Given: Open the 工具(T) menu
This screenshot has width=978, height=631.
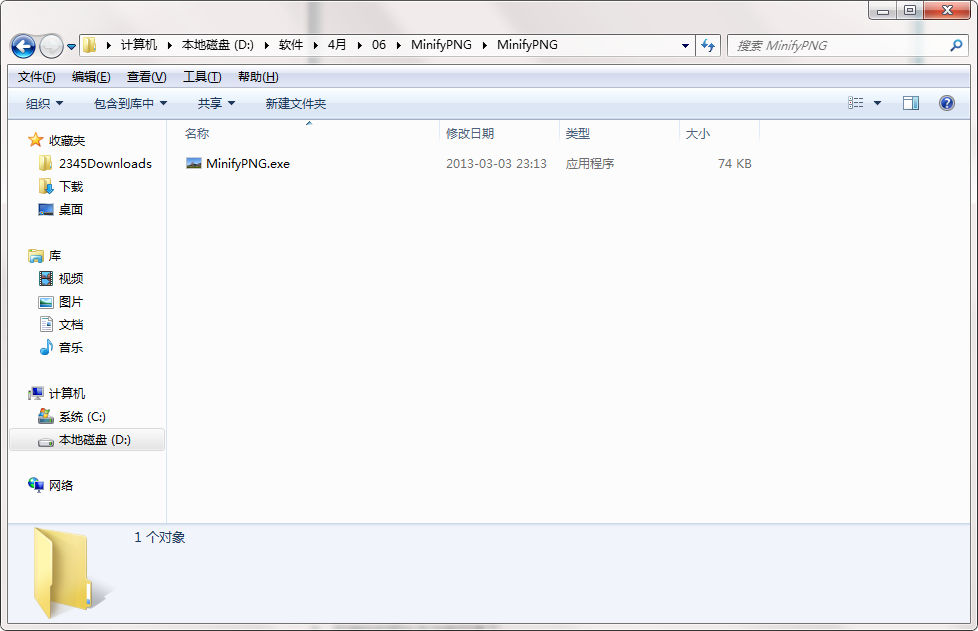Looking at the screenshot, I should pyautogui.click(x=202, y=77).
